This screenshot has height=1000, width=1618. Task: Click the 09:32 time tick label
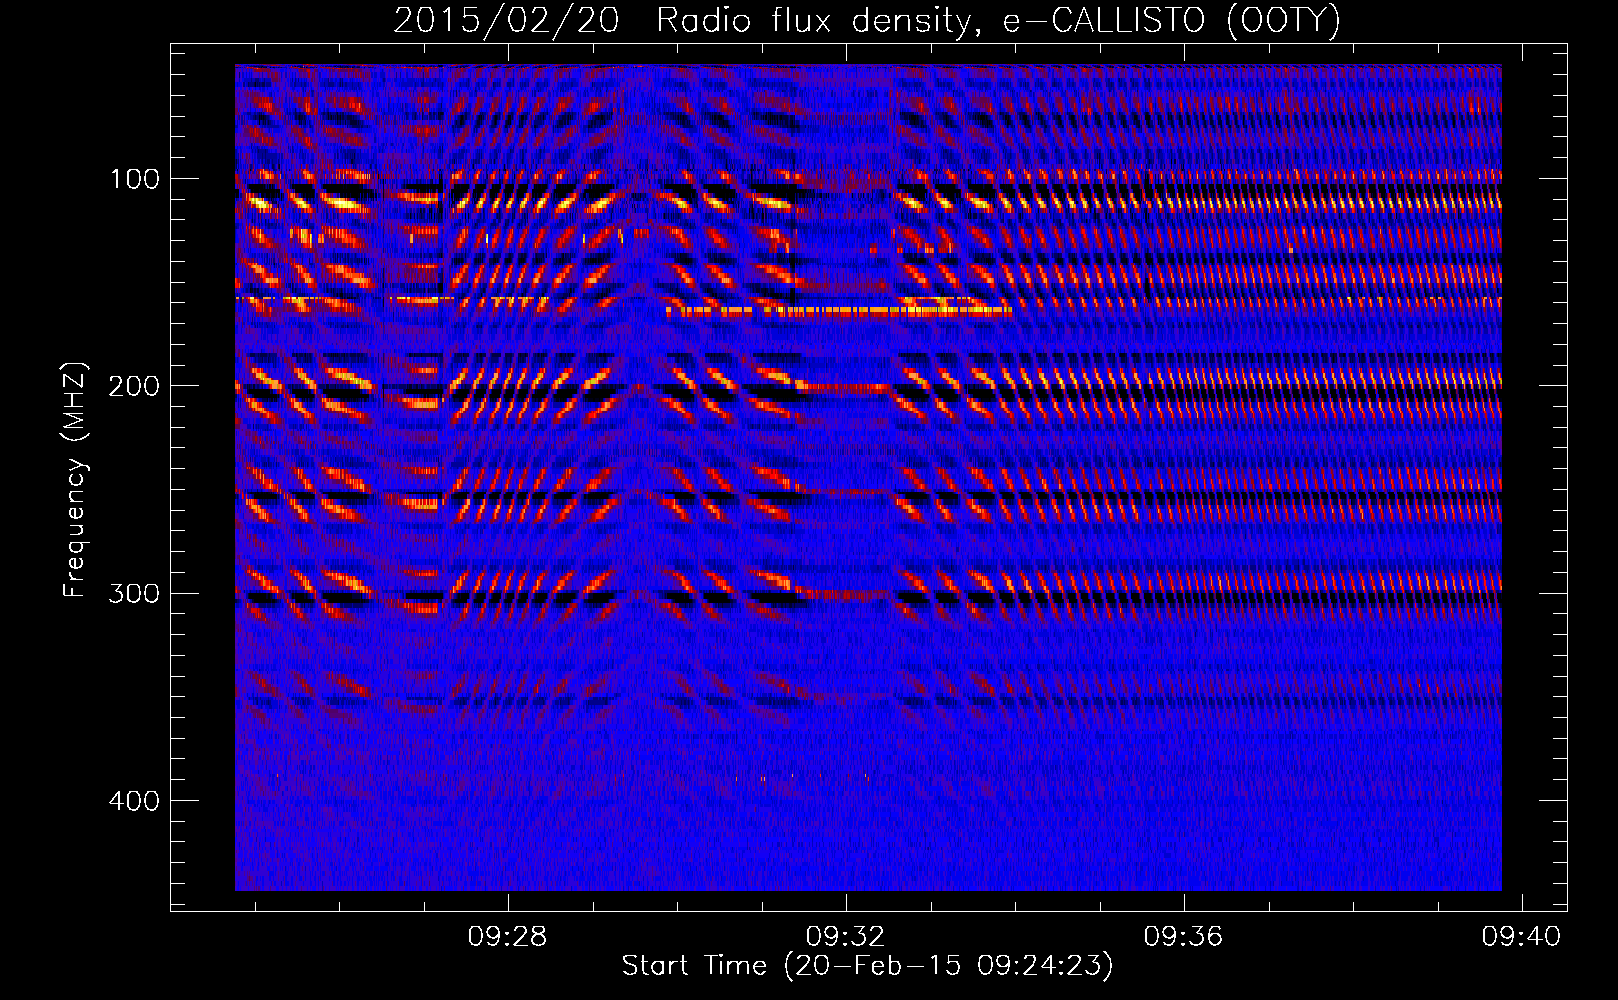click(845, 936)
